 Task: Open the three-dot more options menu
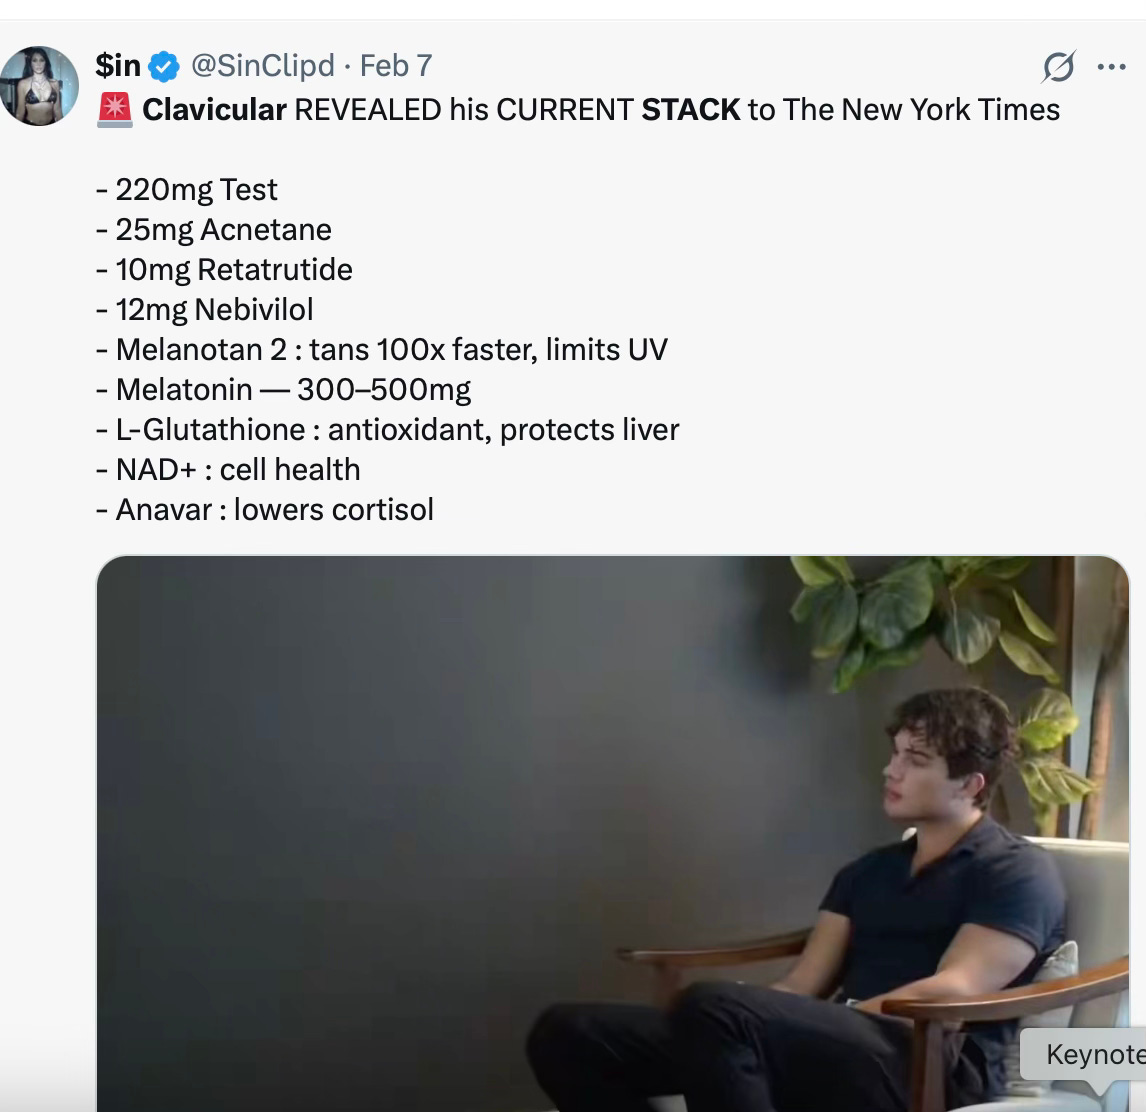(x=1112, y=67)
